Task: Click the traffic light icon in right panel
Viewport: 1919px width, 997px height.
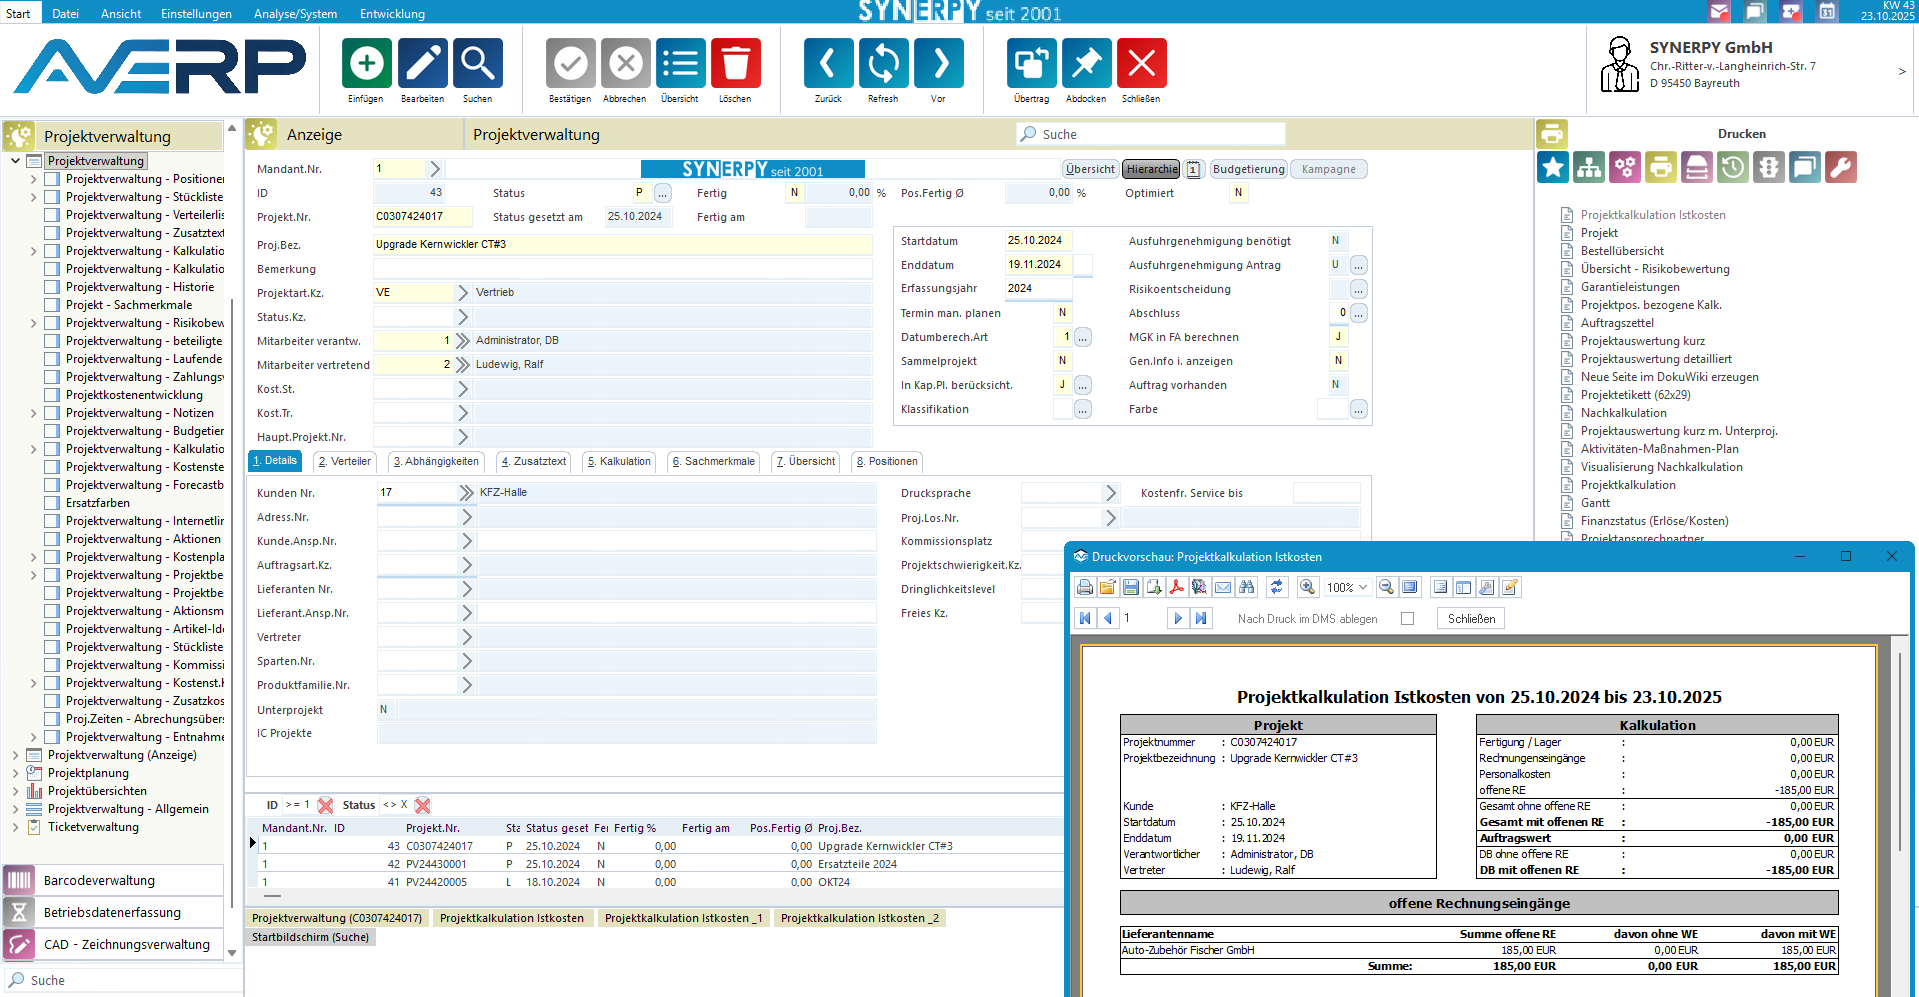Action: tap(1769, 167)
